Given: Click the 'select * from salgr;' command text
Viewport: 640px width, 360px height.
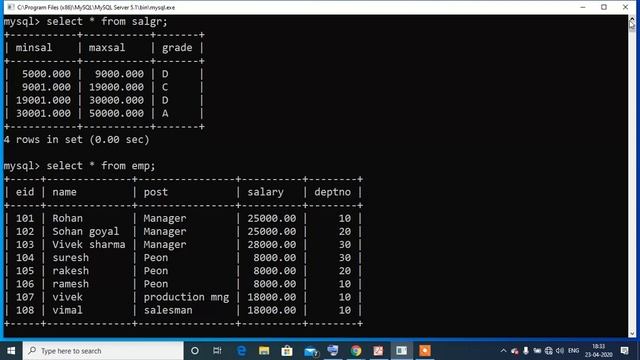Looking at the screenshot, I should click(x=107, y=22).
